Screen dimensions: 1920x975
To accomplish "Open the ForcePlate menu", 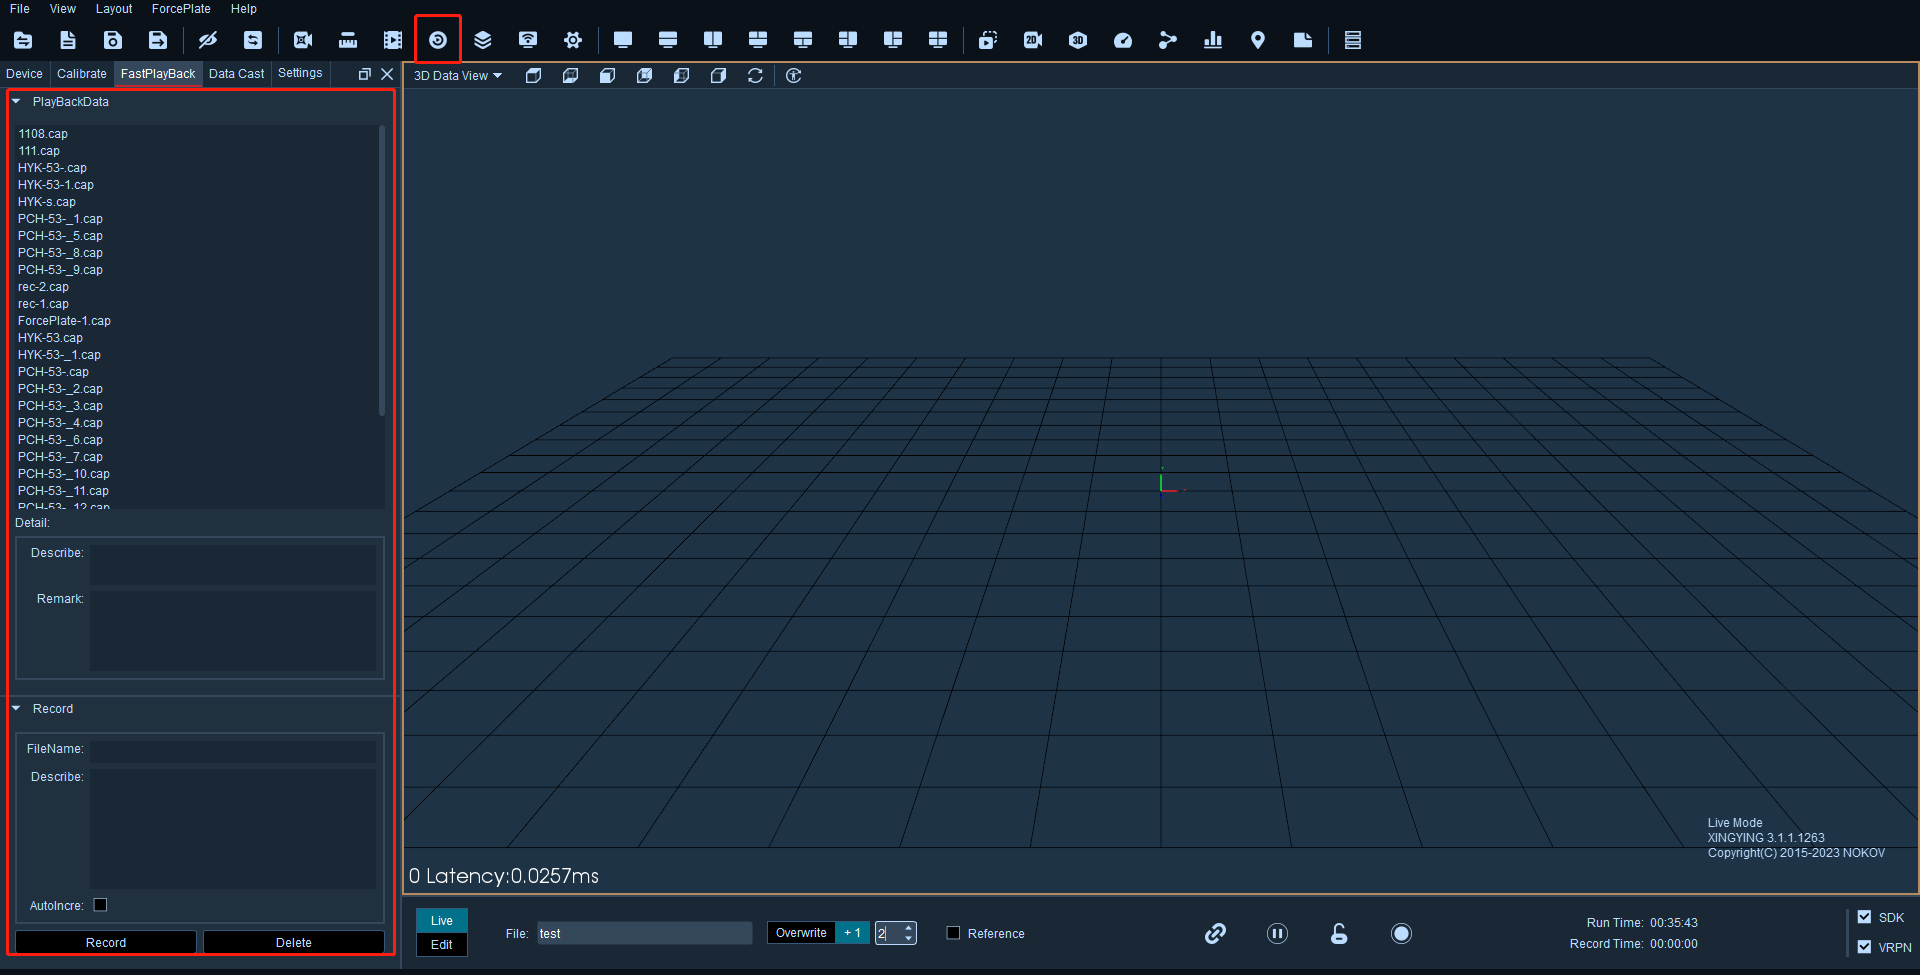I will [181, 9].
